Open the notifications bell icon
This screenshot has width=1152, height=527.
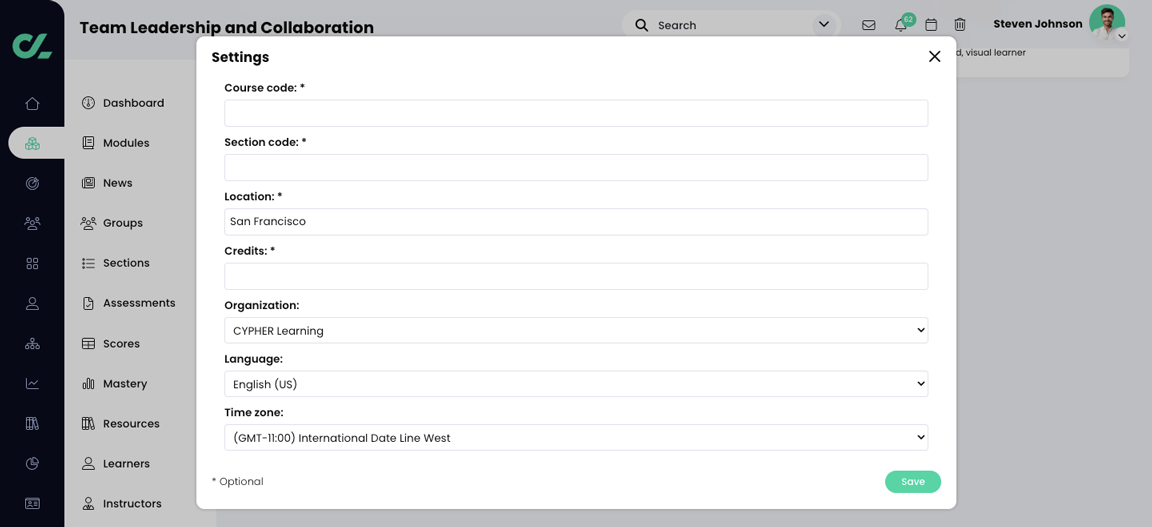tap(901, 25)
